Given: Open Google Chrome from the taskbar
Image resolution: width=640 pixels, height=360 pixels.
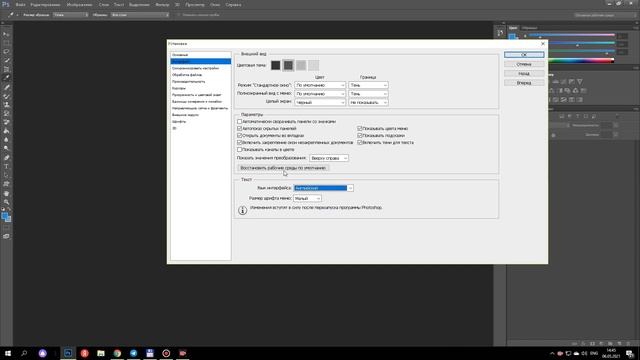Looking at the screenshot, I should 117,353.
